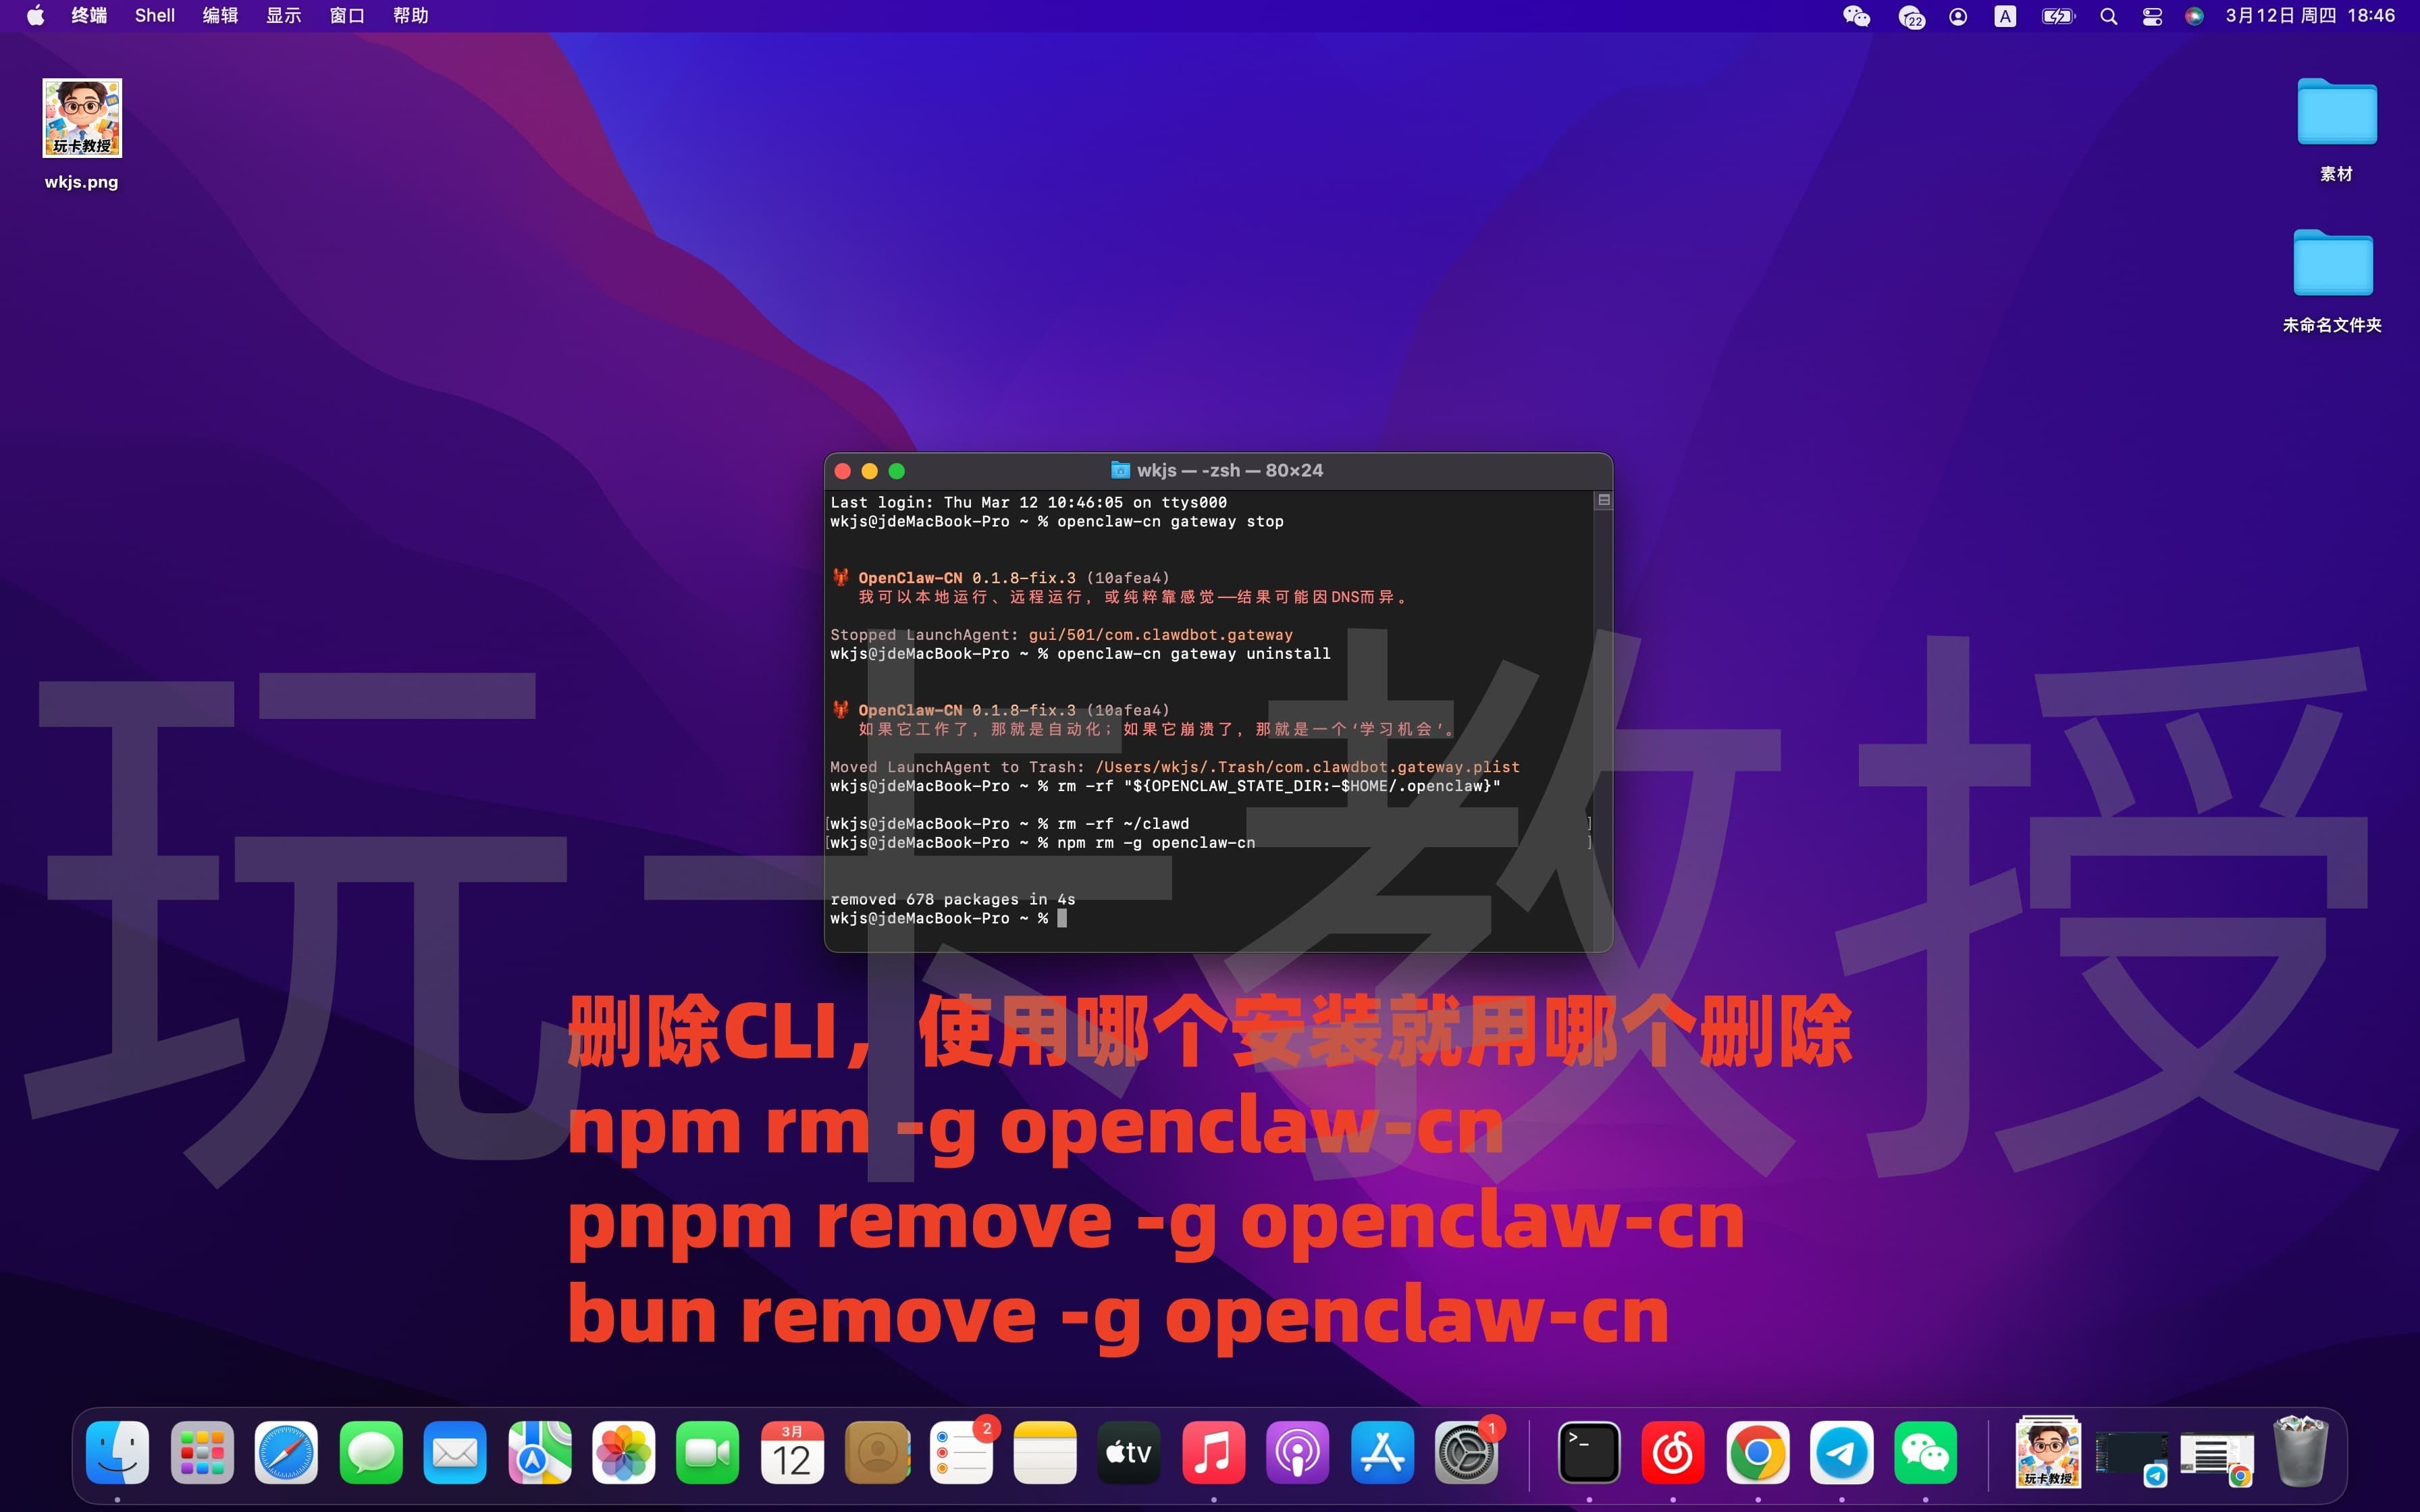Open Terminal from the Dock
The width and height of the screenshot is (2420, 1512).
(1589, 1452)
